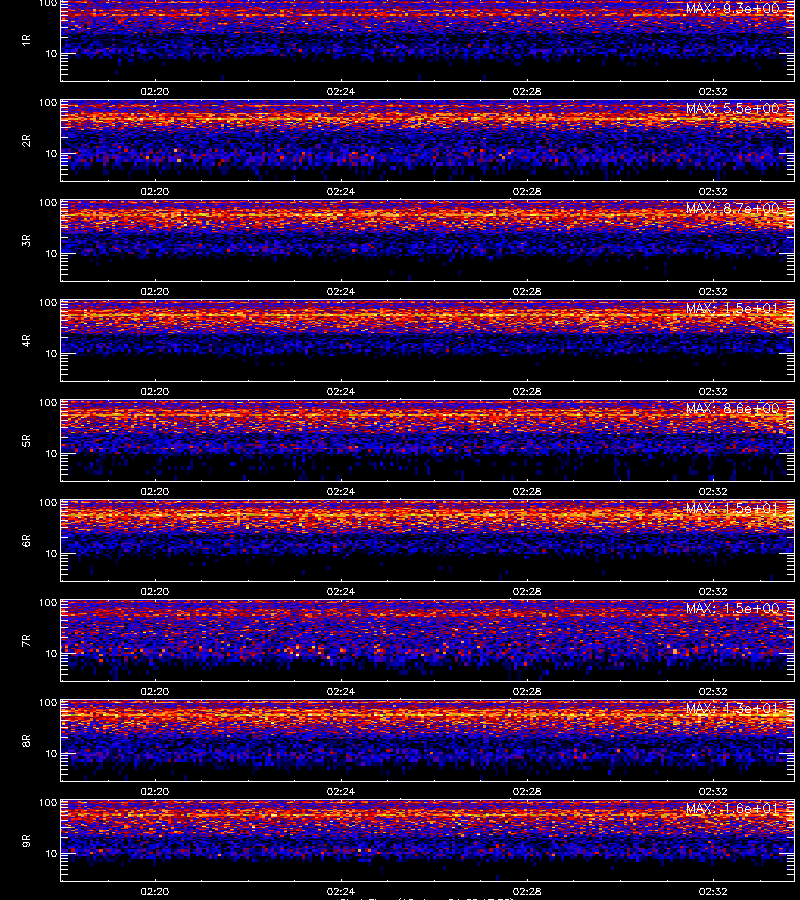Click the 02:20 time label under panel 7R
800x900 pixels.
click(155, 691)
